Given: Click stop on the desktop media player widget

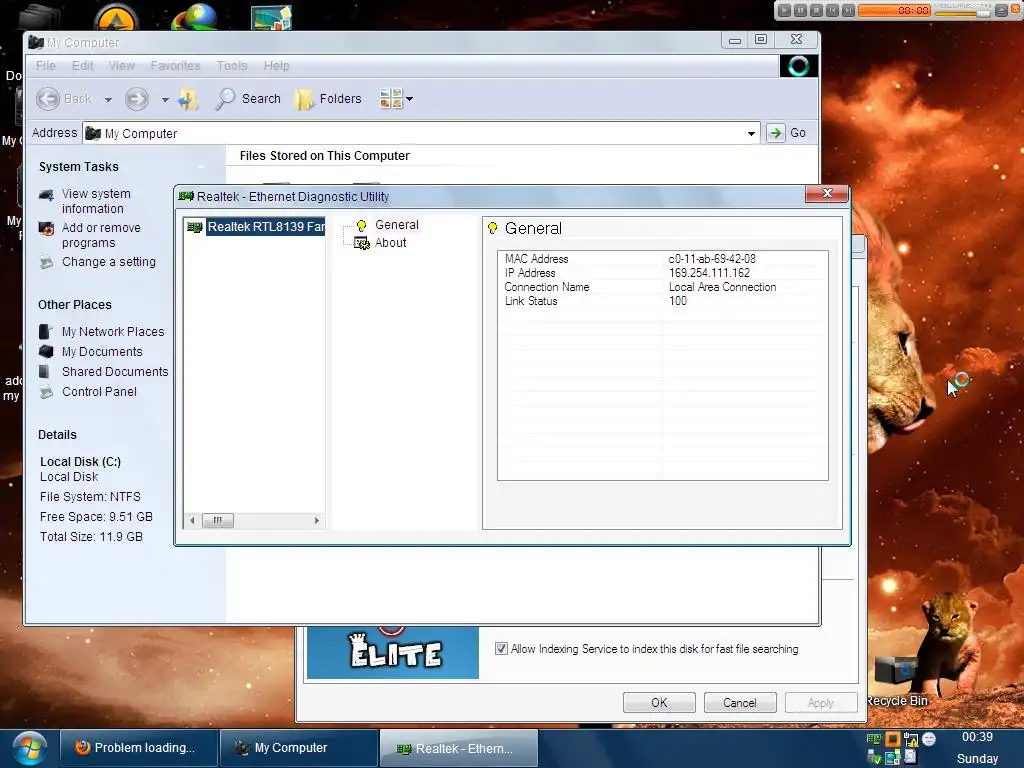Looking at the screenshot, I should coord(816,10).
